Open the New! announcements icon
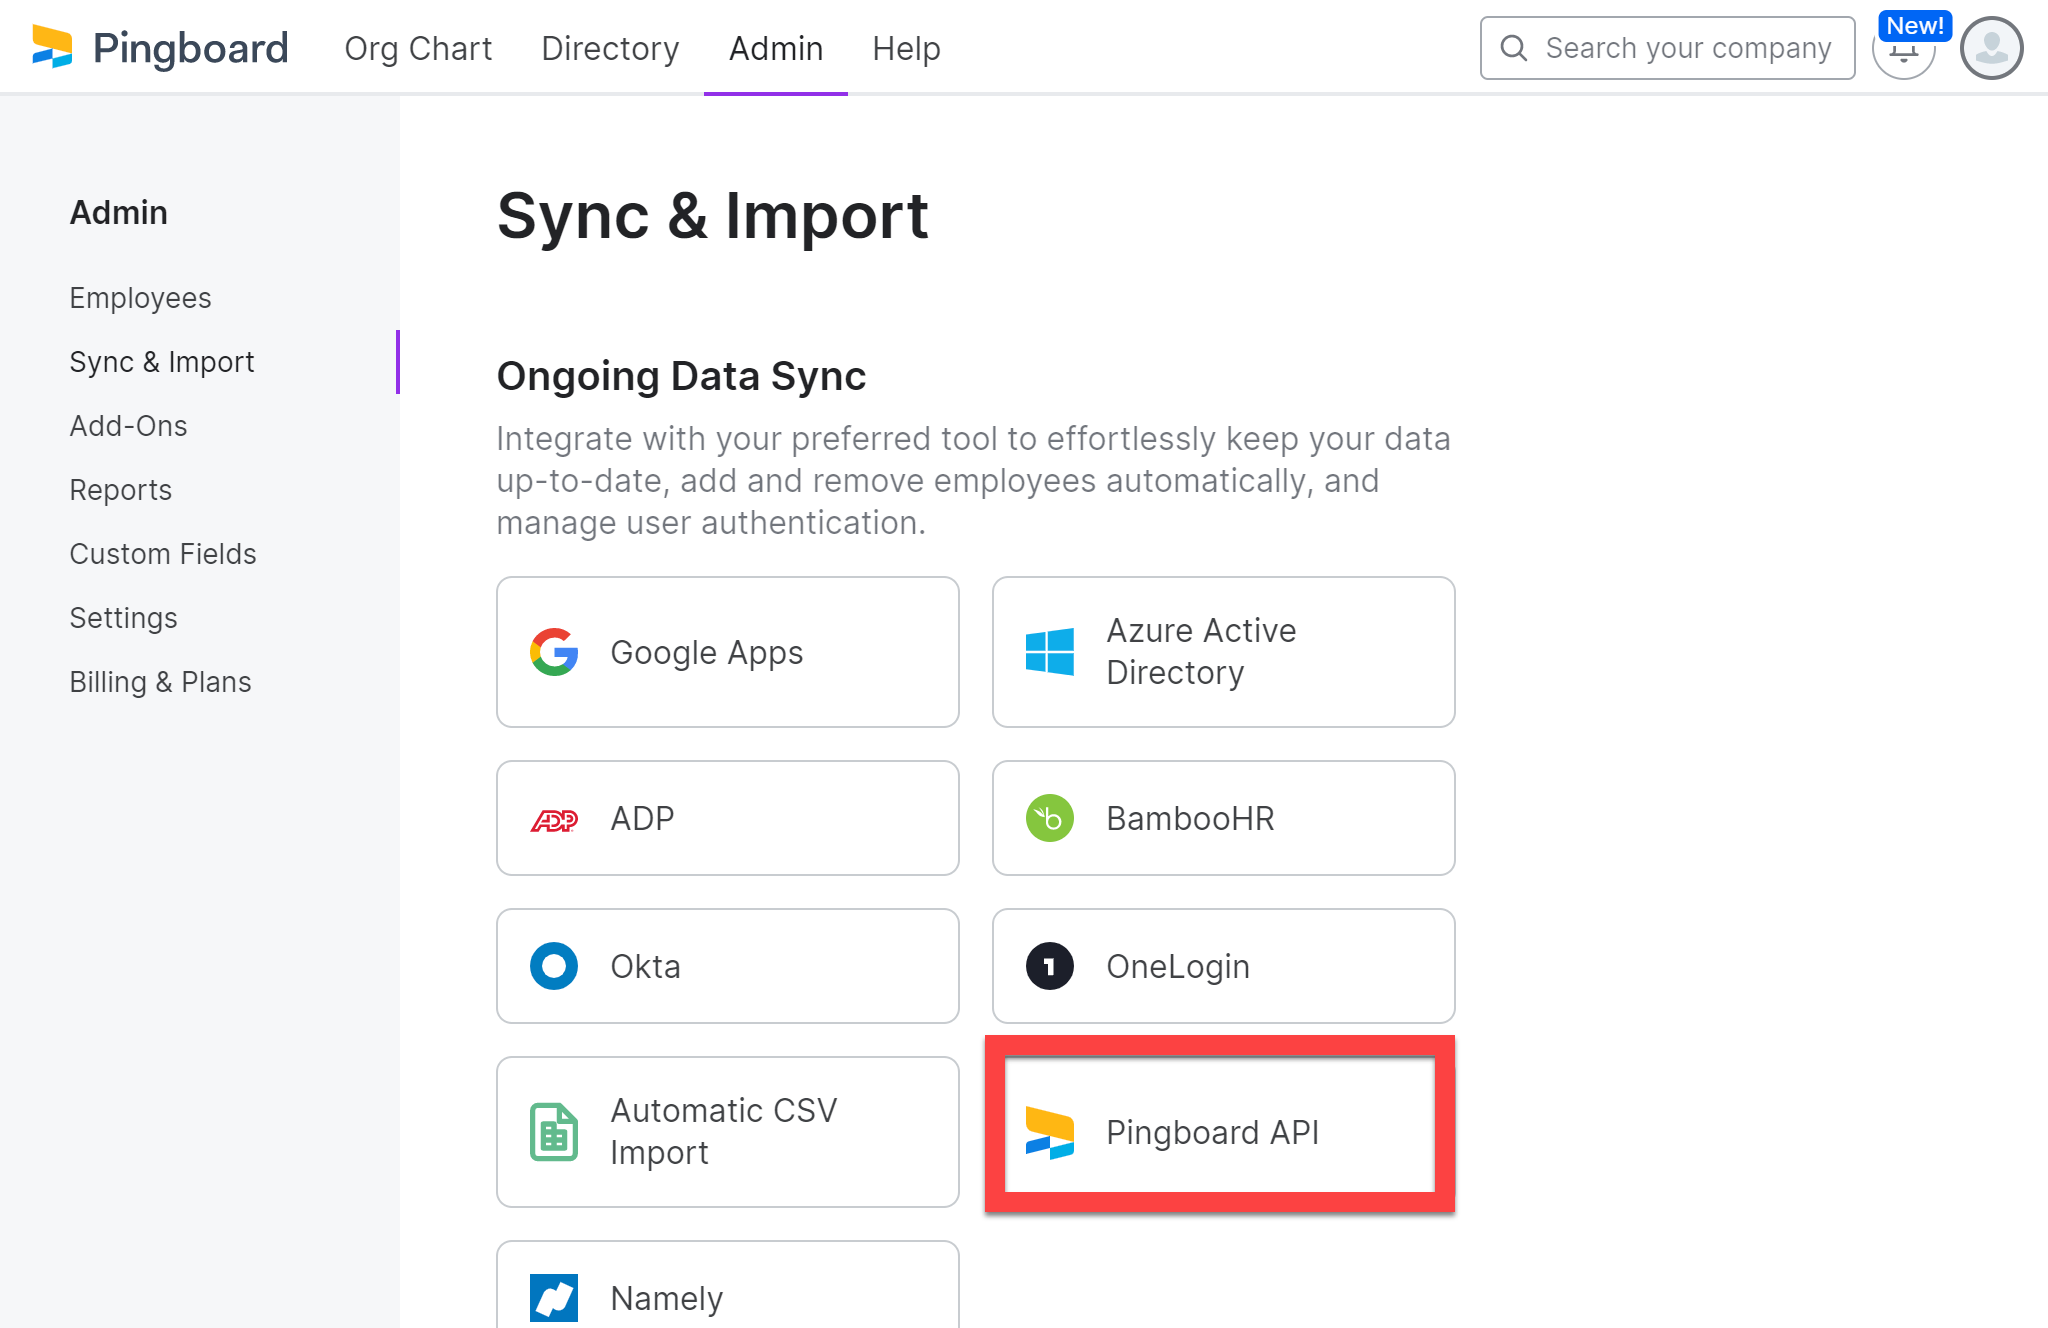This screenshot has height=1328, width=2048. point(1904,48)
